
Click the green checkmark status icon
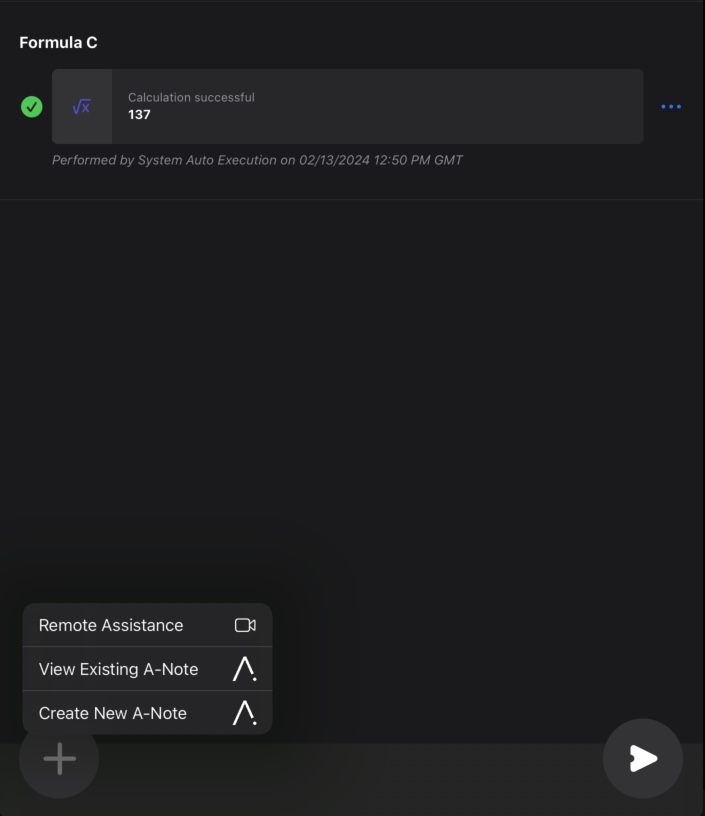(32, 107)
